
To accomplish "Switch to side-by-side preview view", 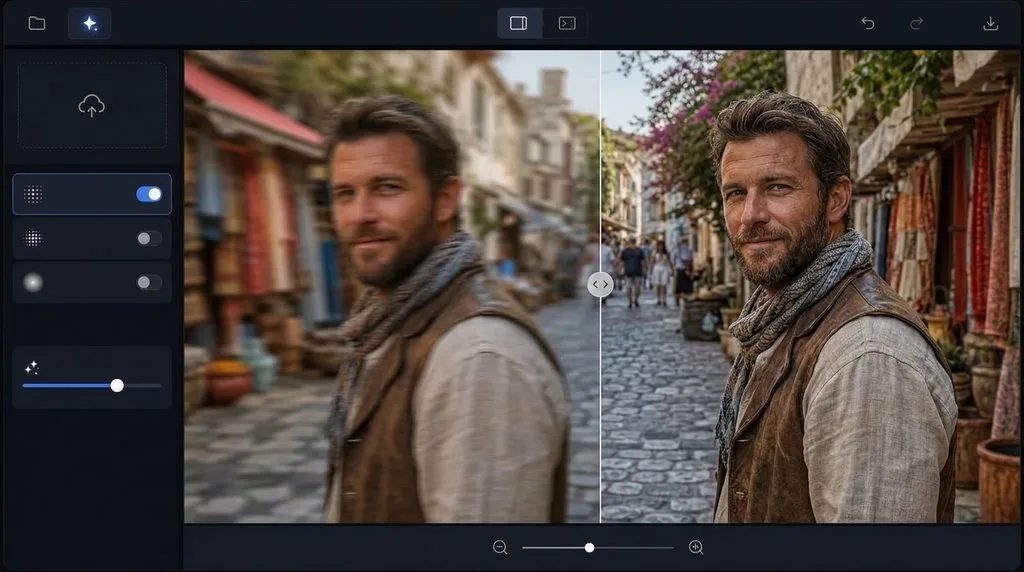I will [x=567, y=24].
